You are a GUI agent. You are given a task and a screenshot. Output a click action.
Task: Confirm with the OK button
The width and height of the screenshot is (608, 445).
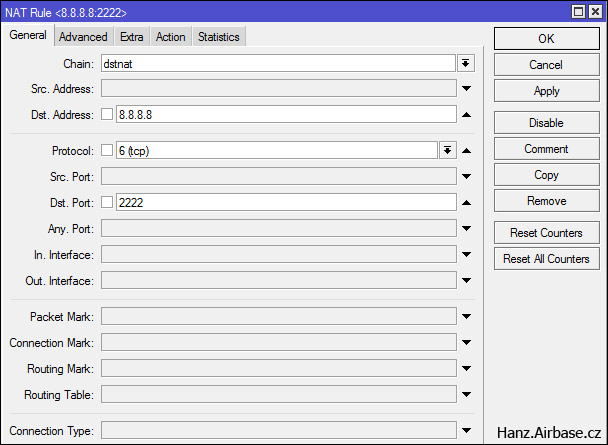tap(547, 38)
